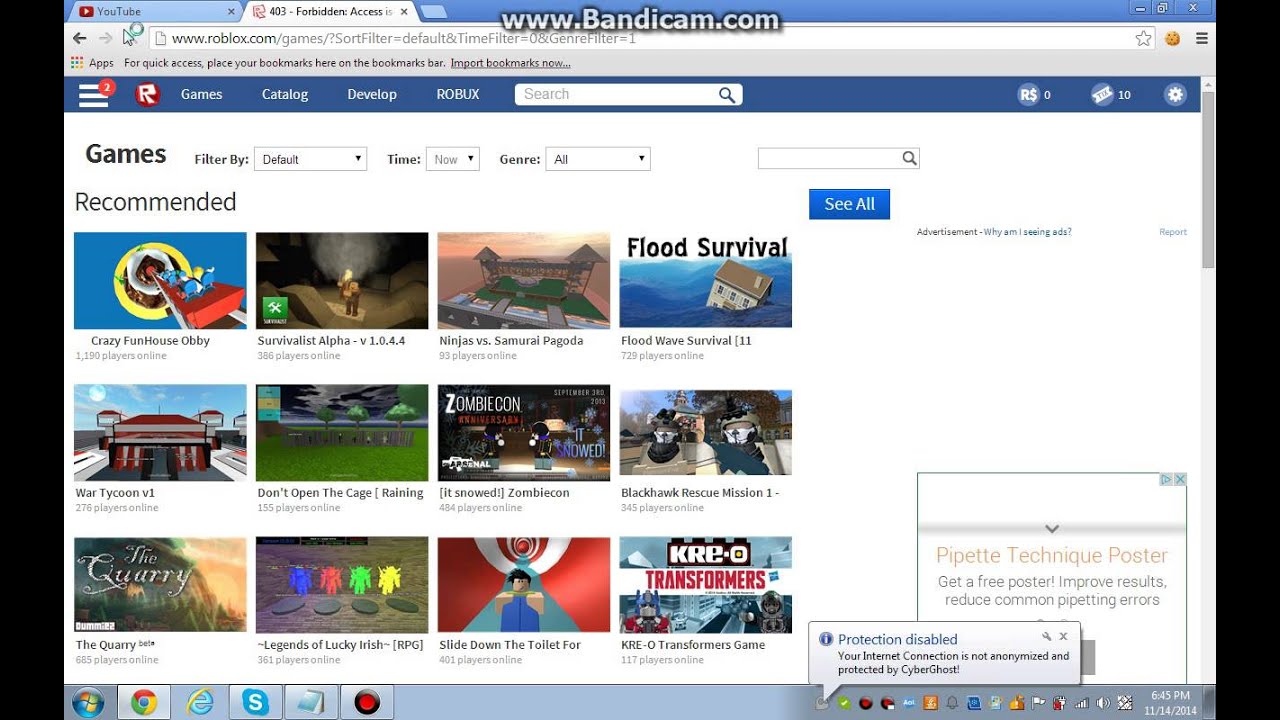1280x720 pixels.
Task: Click the Import bookmarks now link
Action: point(510,63)
